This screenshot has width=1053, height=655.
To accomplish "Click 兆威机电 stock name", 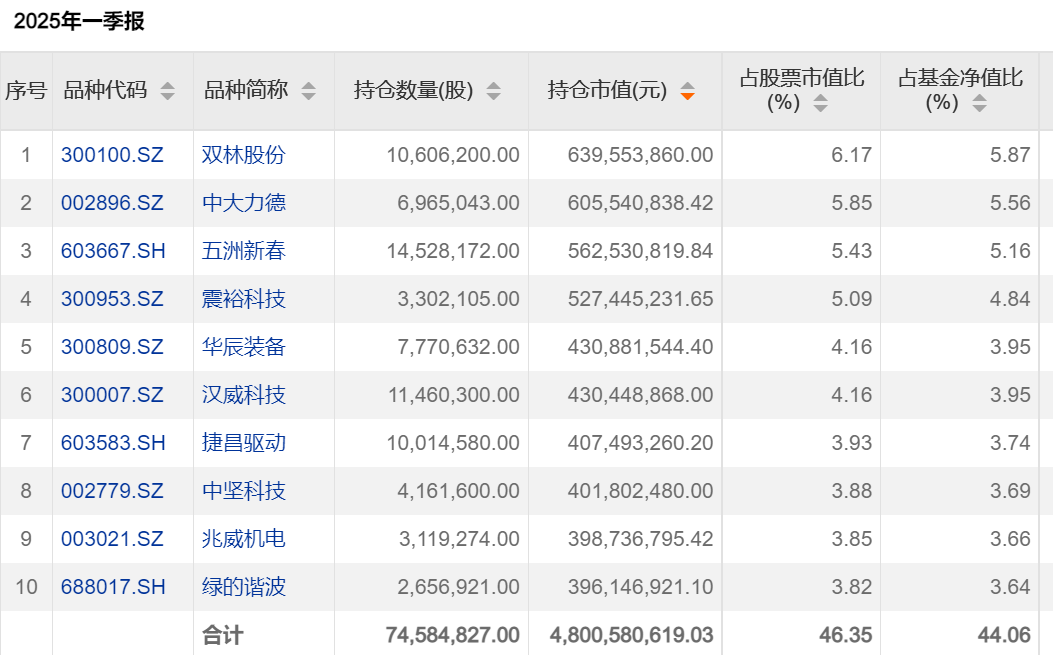I will click(244, 539).
